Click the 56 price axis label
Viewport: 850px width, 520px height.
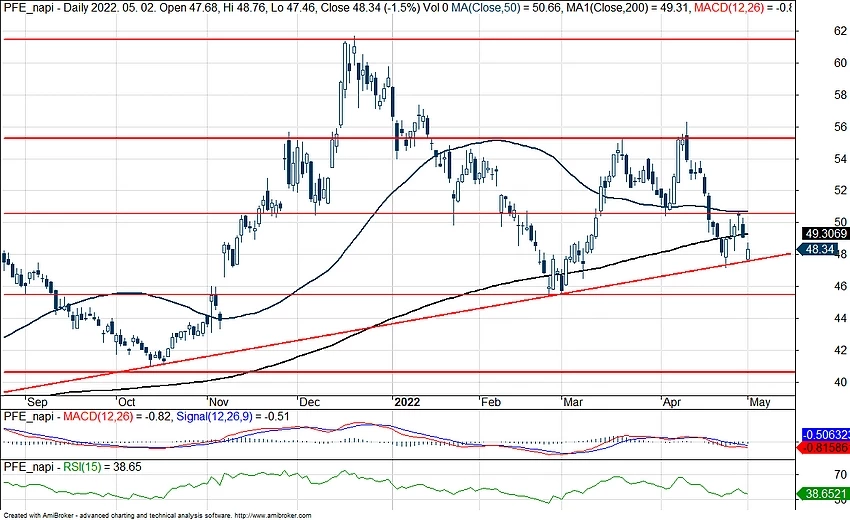point(840,127)
